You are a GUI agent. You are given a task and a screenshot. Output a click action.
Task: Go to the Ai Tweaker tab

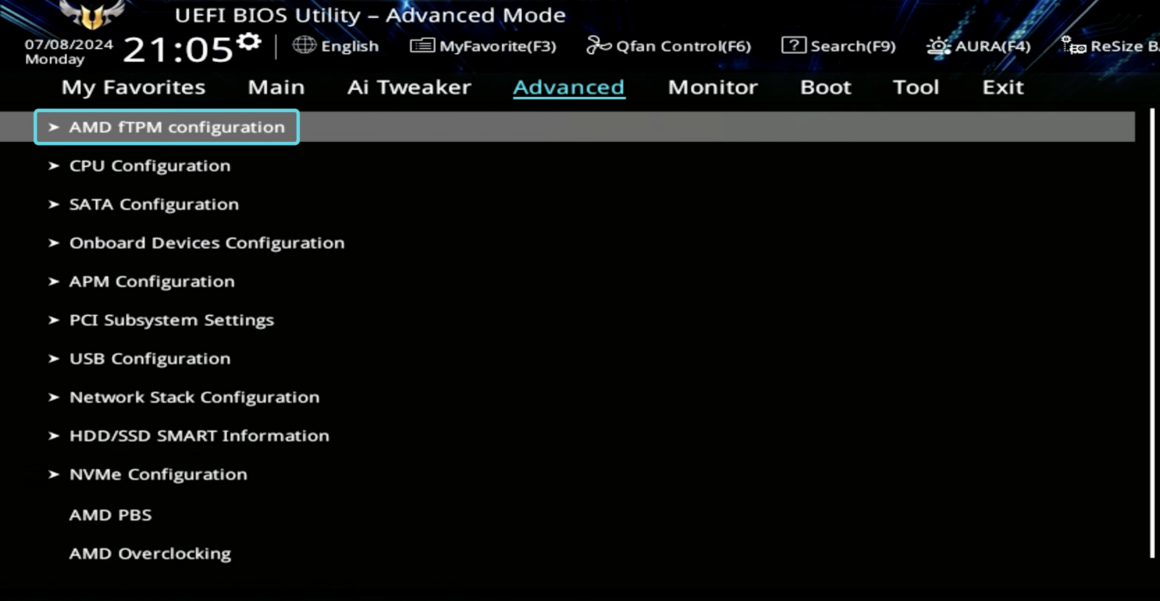coord(409,87)
